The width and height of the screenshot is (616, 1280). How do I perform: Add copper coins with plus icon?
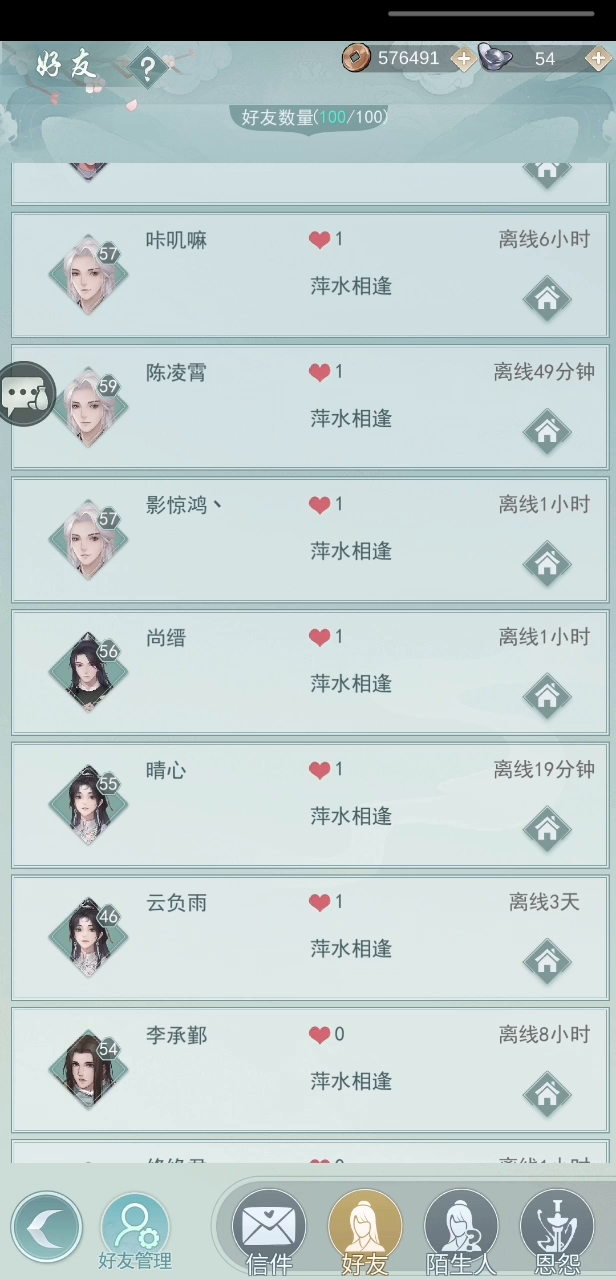tap(462, 59)
